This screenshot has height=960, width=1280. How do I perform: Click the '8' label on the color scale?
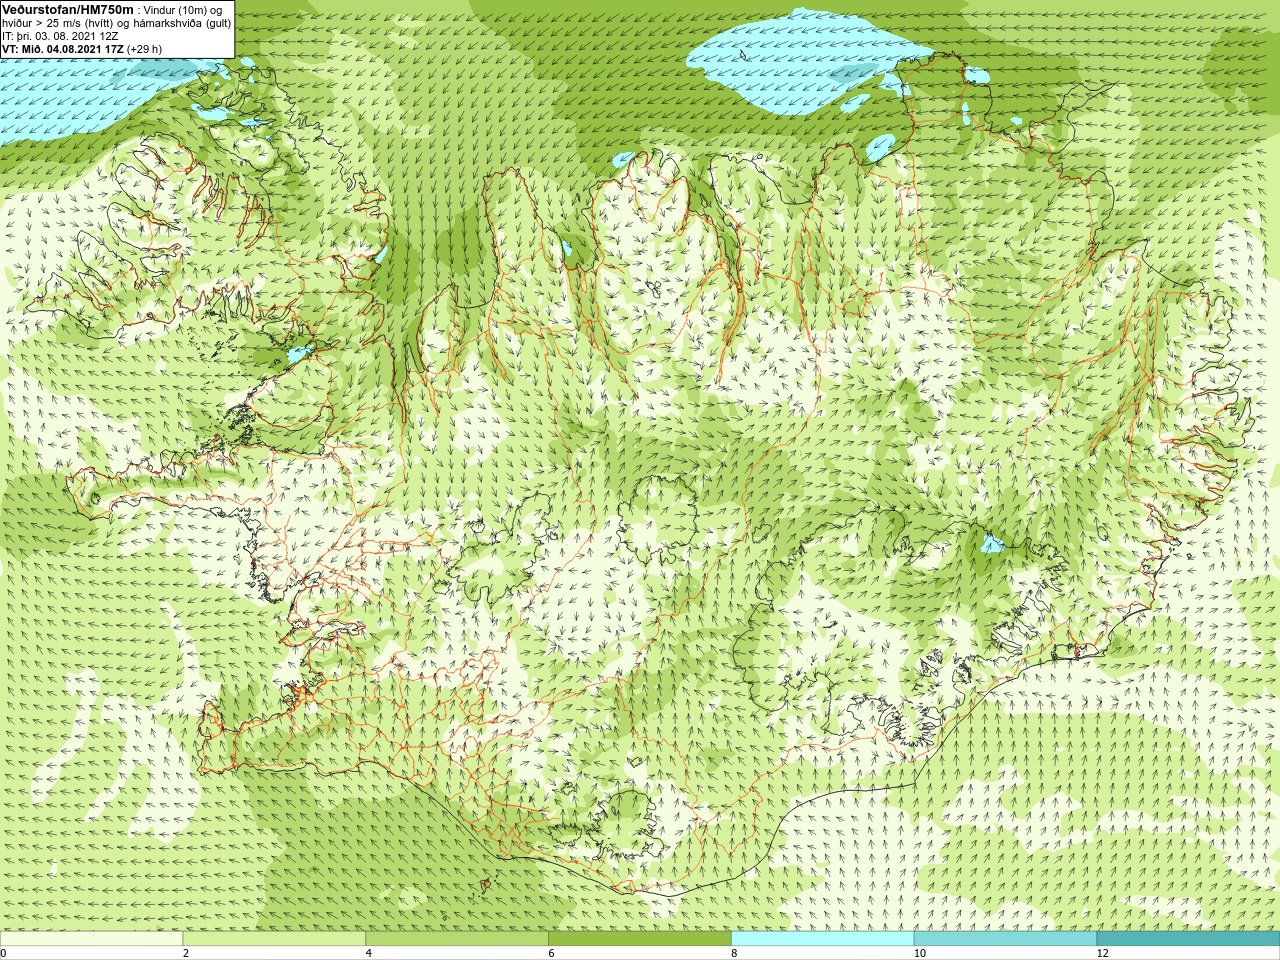735,953
